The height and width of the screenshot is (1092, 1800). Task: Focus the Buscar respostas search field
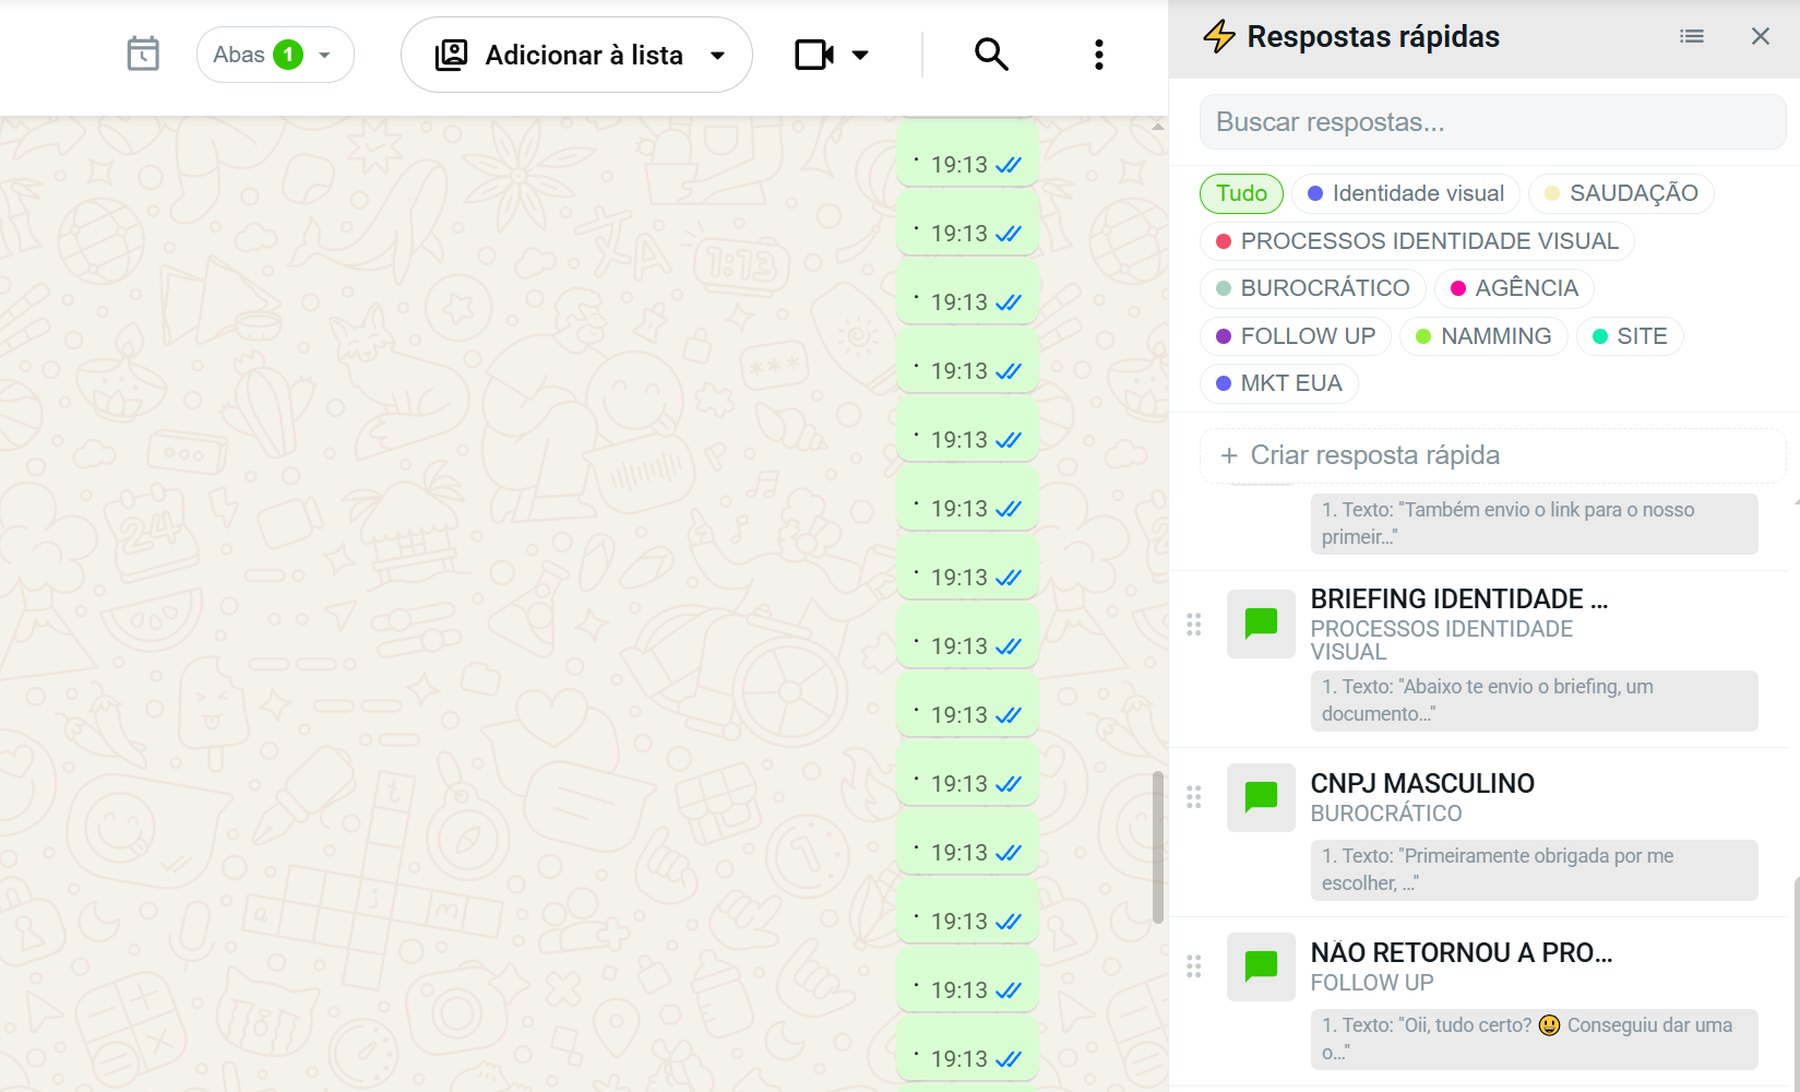pos(1493,122)
